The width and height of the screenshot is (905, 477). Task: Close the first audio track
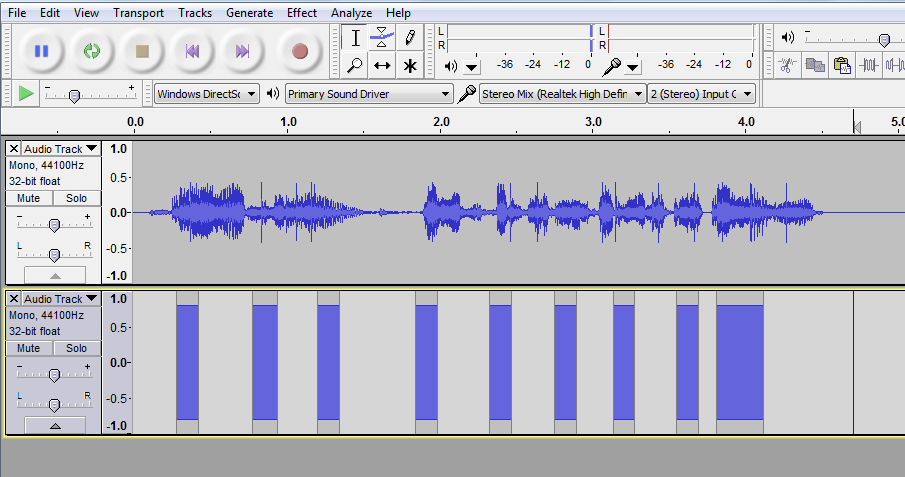click(14, 149)
